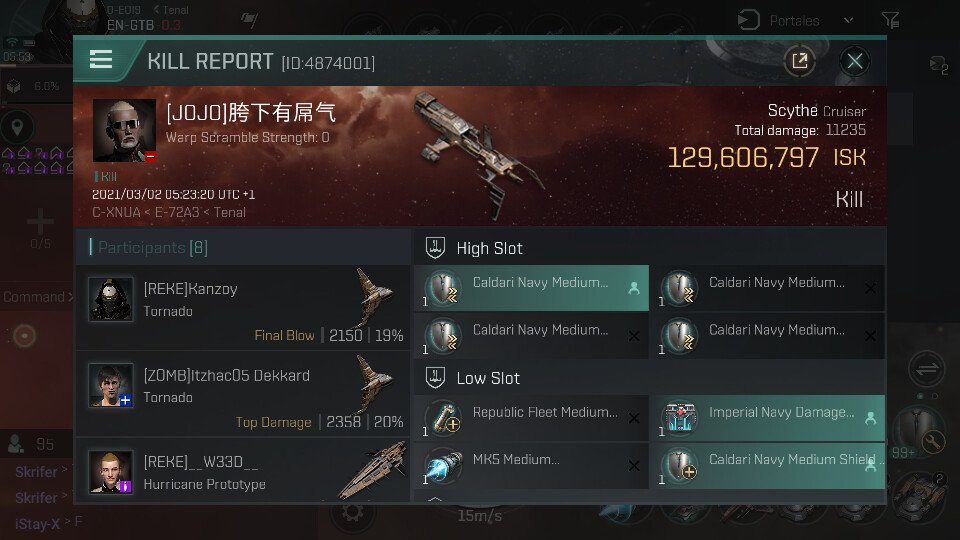Open the kill report hamburger menu

[x=101, y=59]
